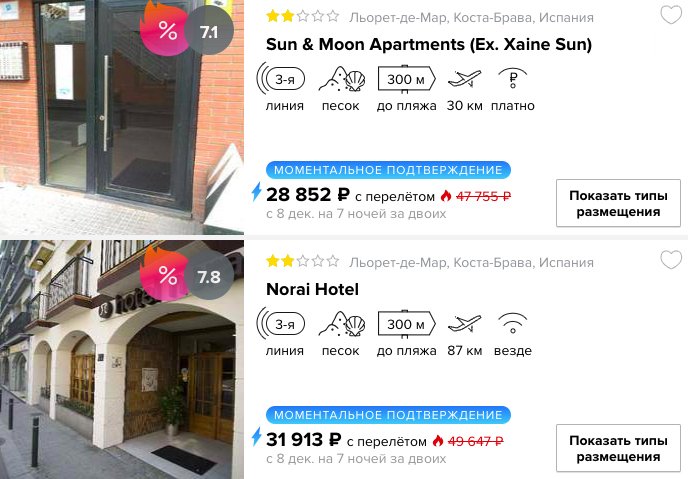The height and width of the screenshot is (479, 688).
Task: Open the Norai Hotel title link
Action: tap(312, 289)
